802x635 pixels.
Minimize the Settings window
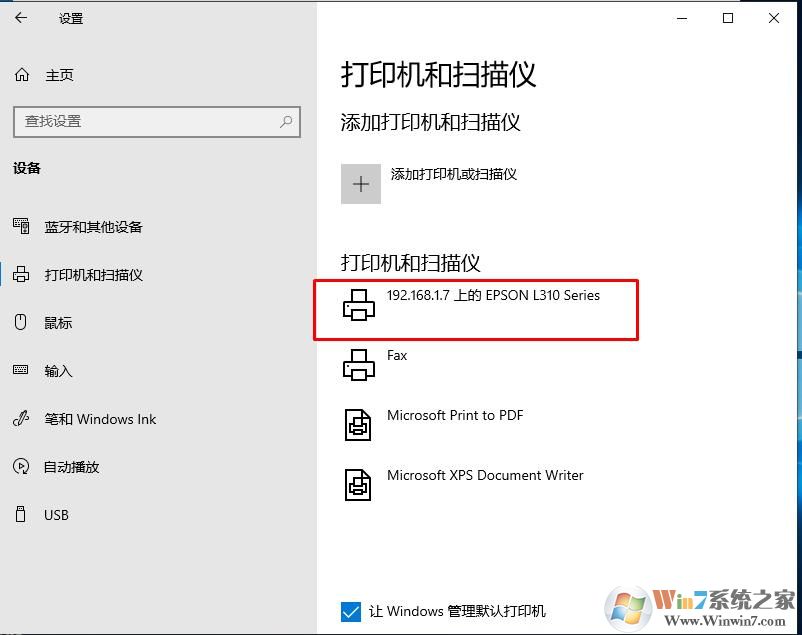coord(682,18)
